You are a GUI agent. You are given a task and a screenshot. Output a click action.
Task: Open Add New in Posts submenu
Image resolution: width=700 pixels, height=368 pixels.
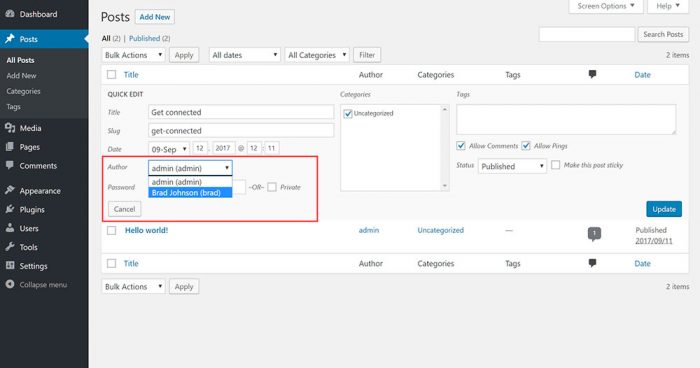21,75
